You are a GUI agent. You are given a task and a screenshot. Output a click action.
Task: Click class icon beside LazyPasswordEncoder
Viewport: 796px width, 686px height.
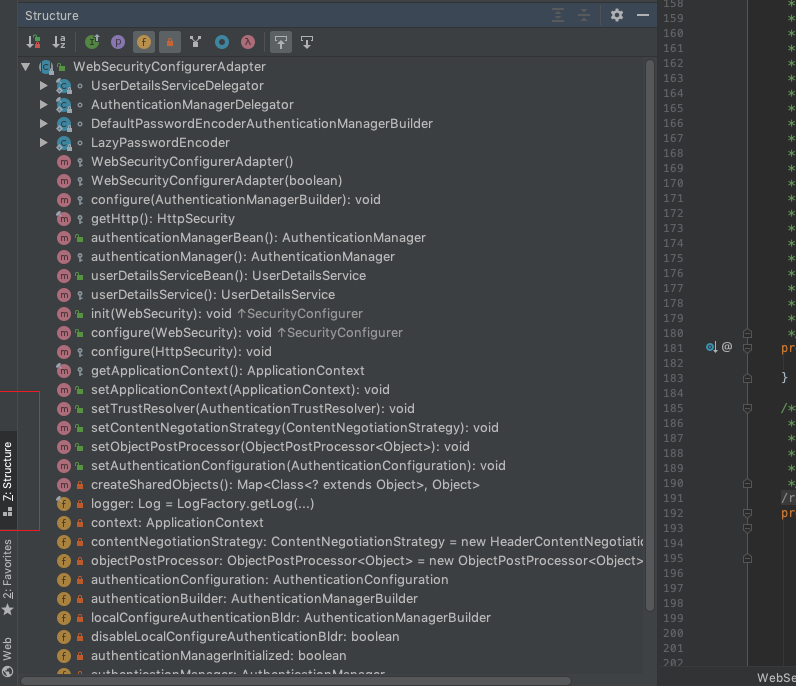(64, 143)
